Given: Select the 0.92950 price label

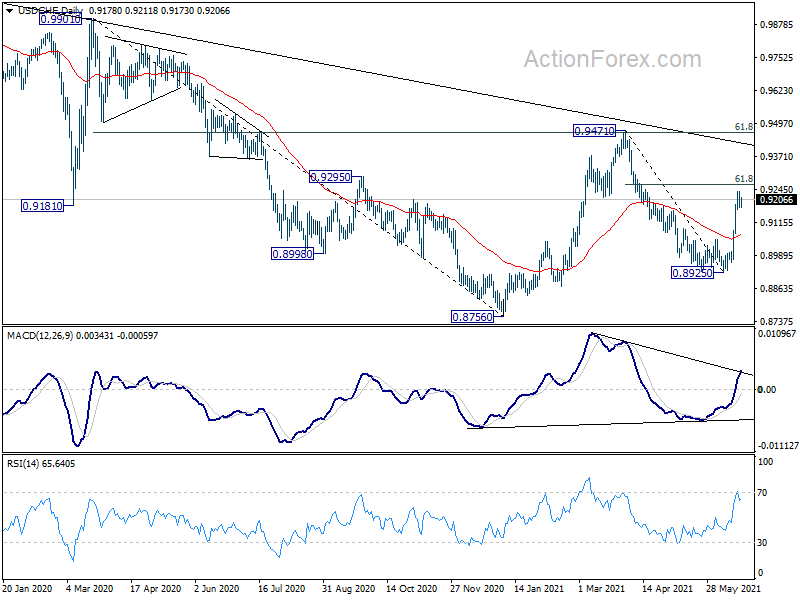Looking at the screenshot, I should click(x=331, y=177).
